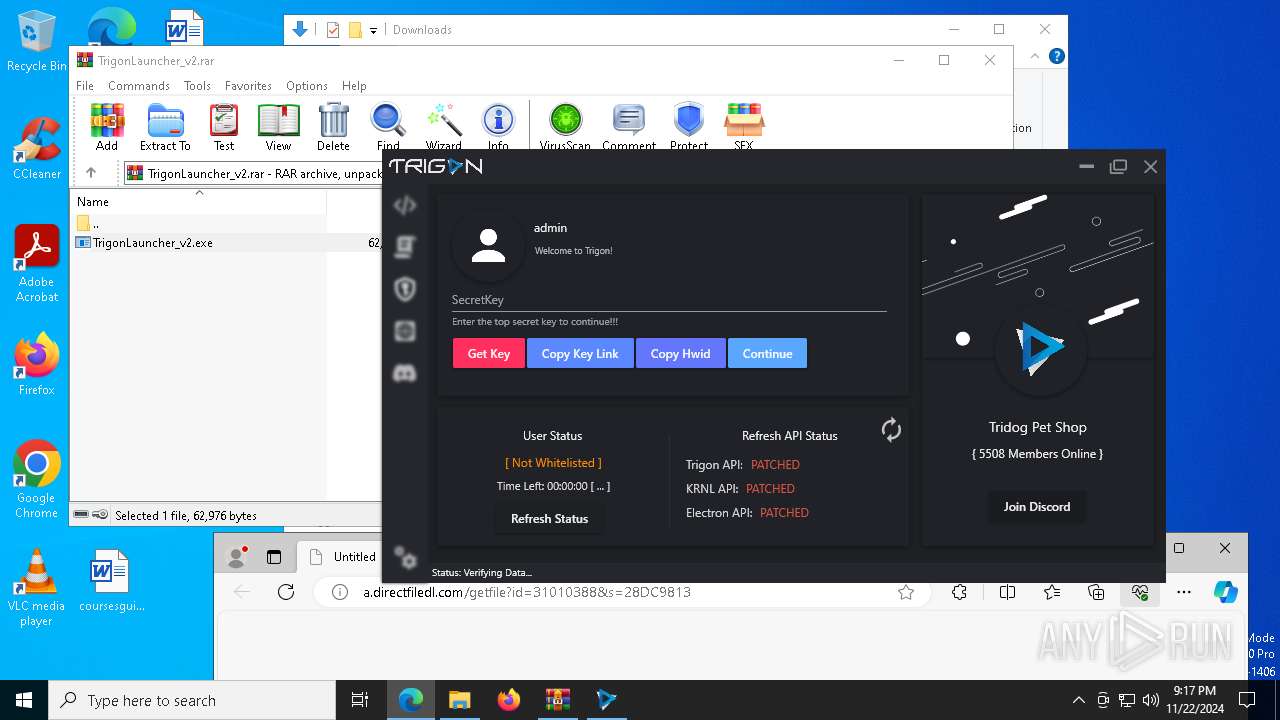Open VLC media player desktop shortcut
The width and height of the screenshot is (1280, 720).
point(37,588)
